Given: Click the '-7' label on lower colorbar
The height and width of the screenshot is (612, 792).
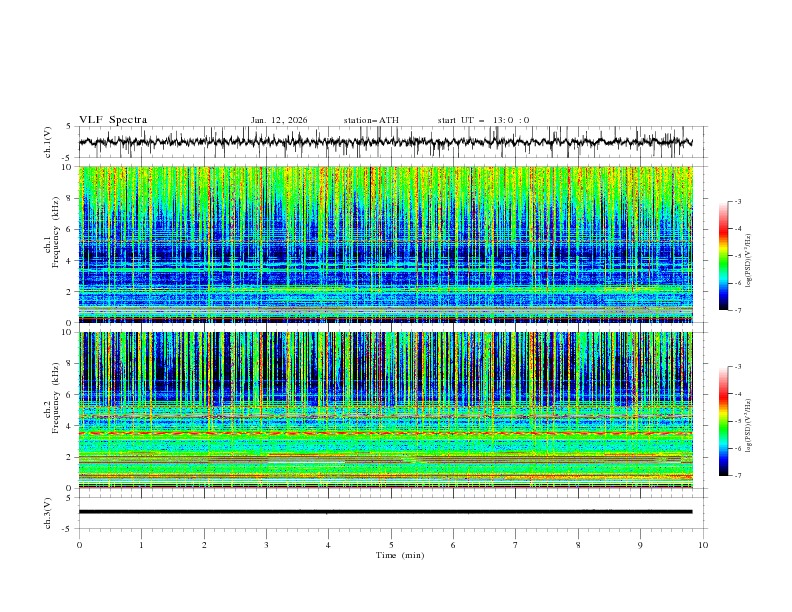Looking at the screenshot, I should point(737,475).
